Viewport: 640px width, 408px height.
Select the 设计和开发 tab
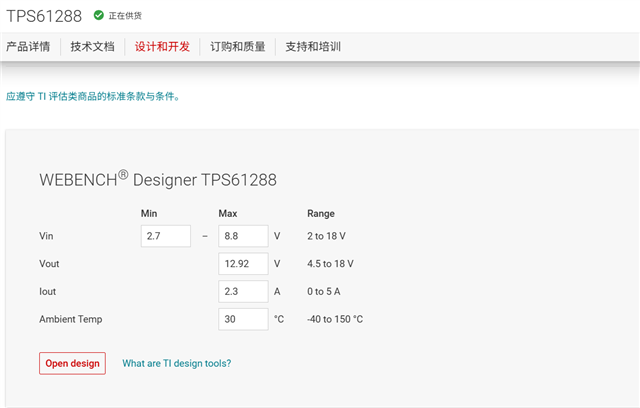[162, 47]
